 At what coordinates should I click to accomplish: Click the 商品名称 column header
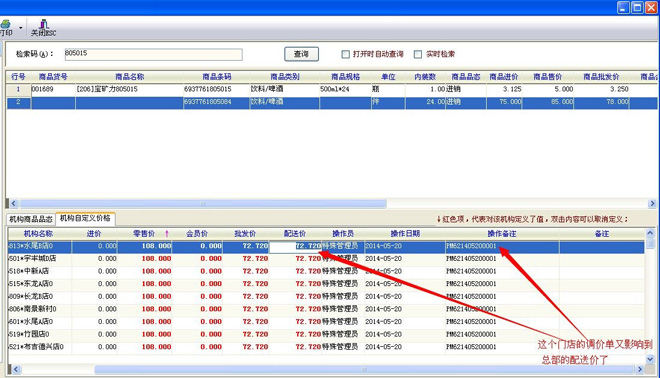tap(129, 77)
